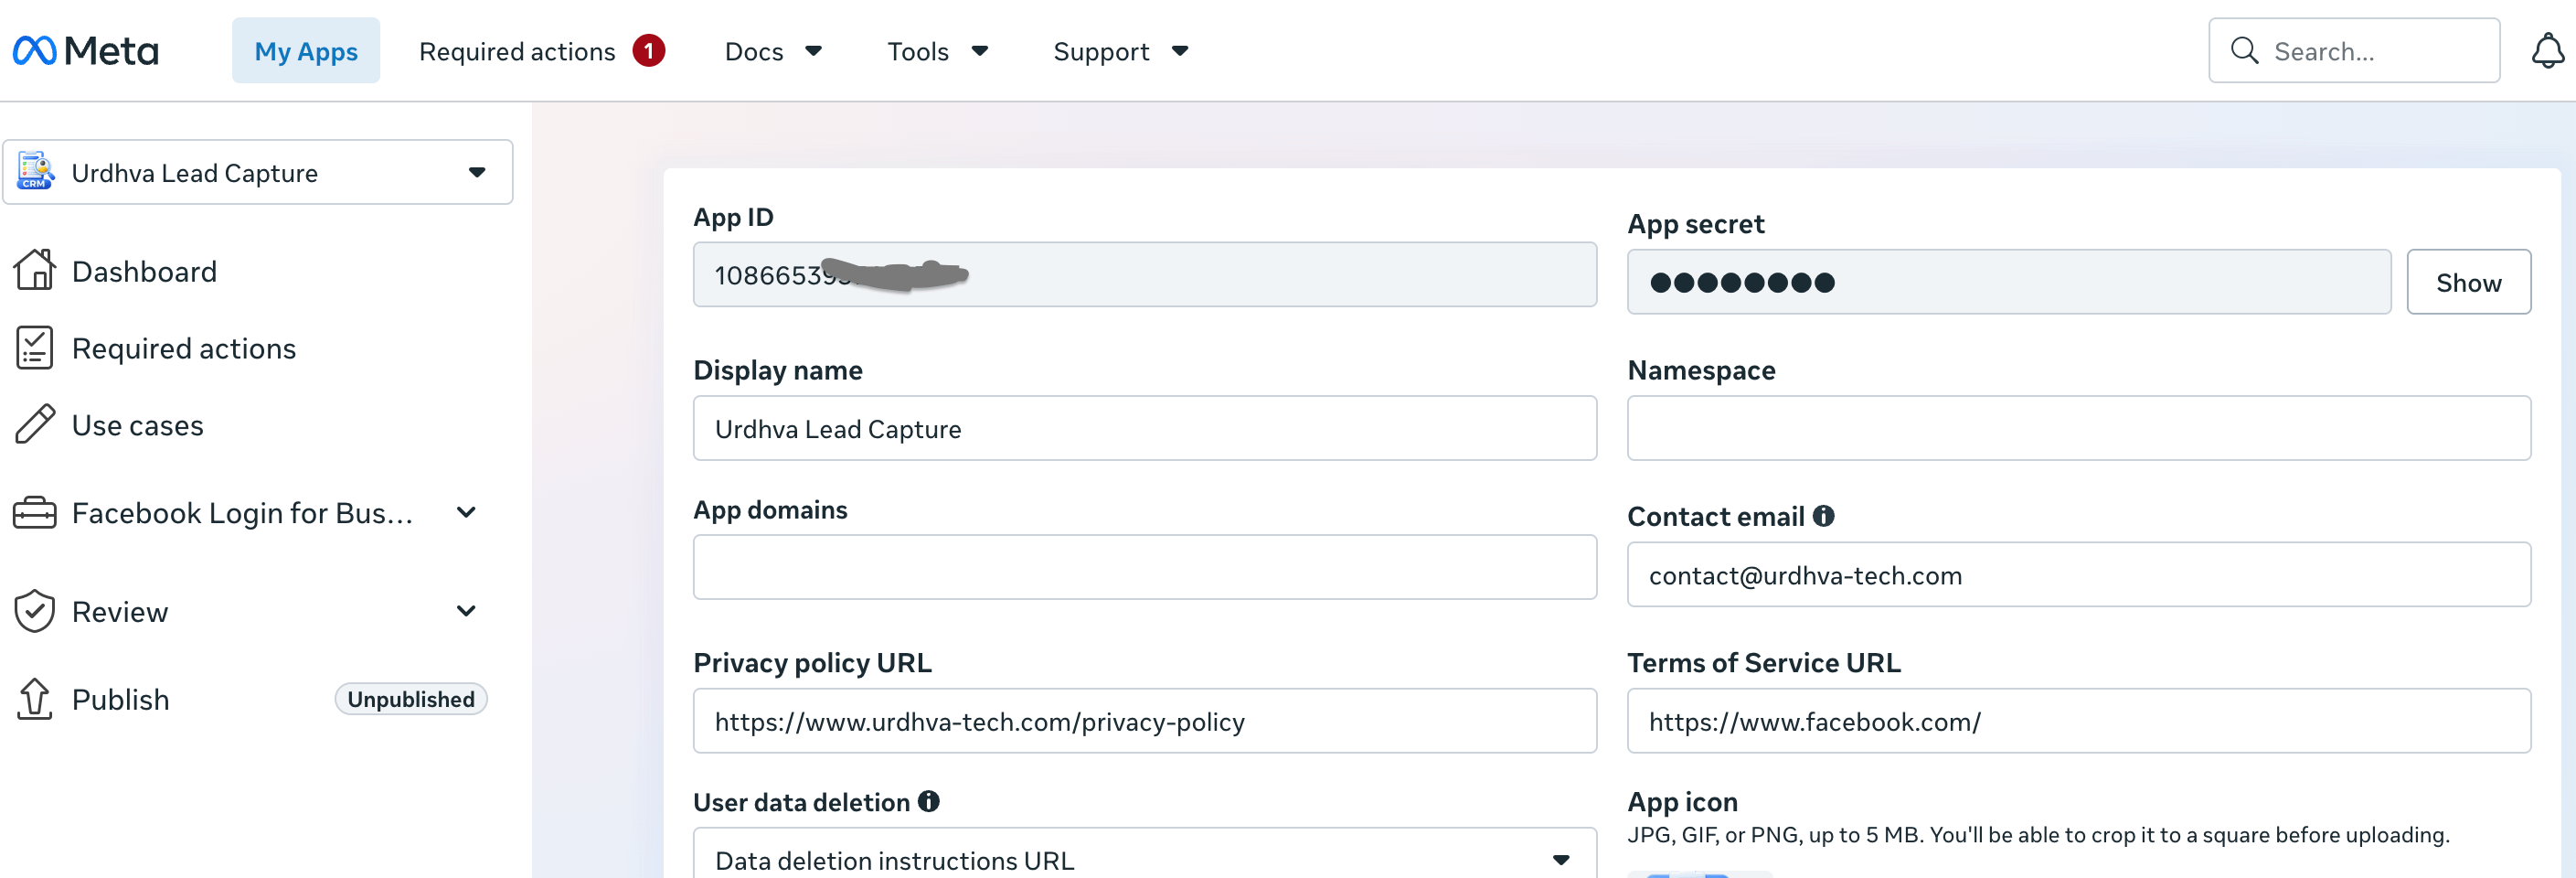Expand the Docs menu arrow

click(x=813, y=50)
